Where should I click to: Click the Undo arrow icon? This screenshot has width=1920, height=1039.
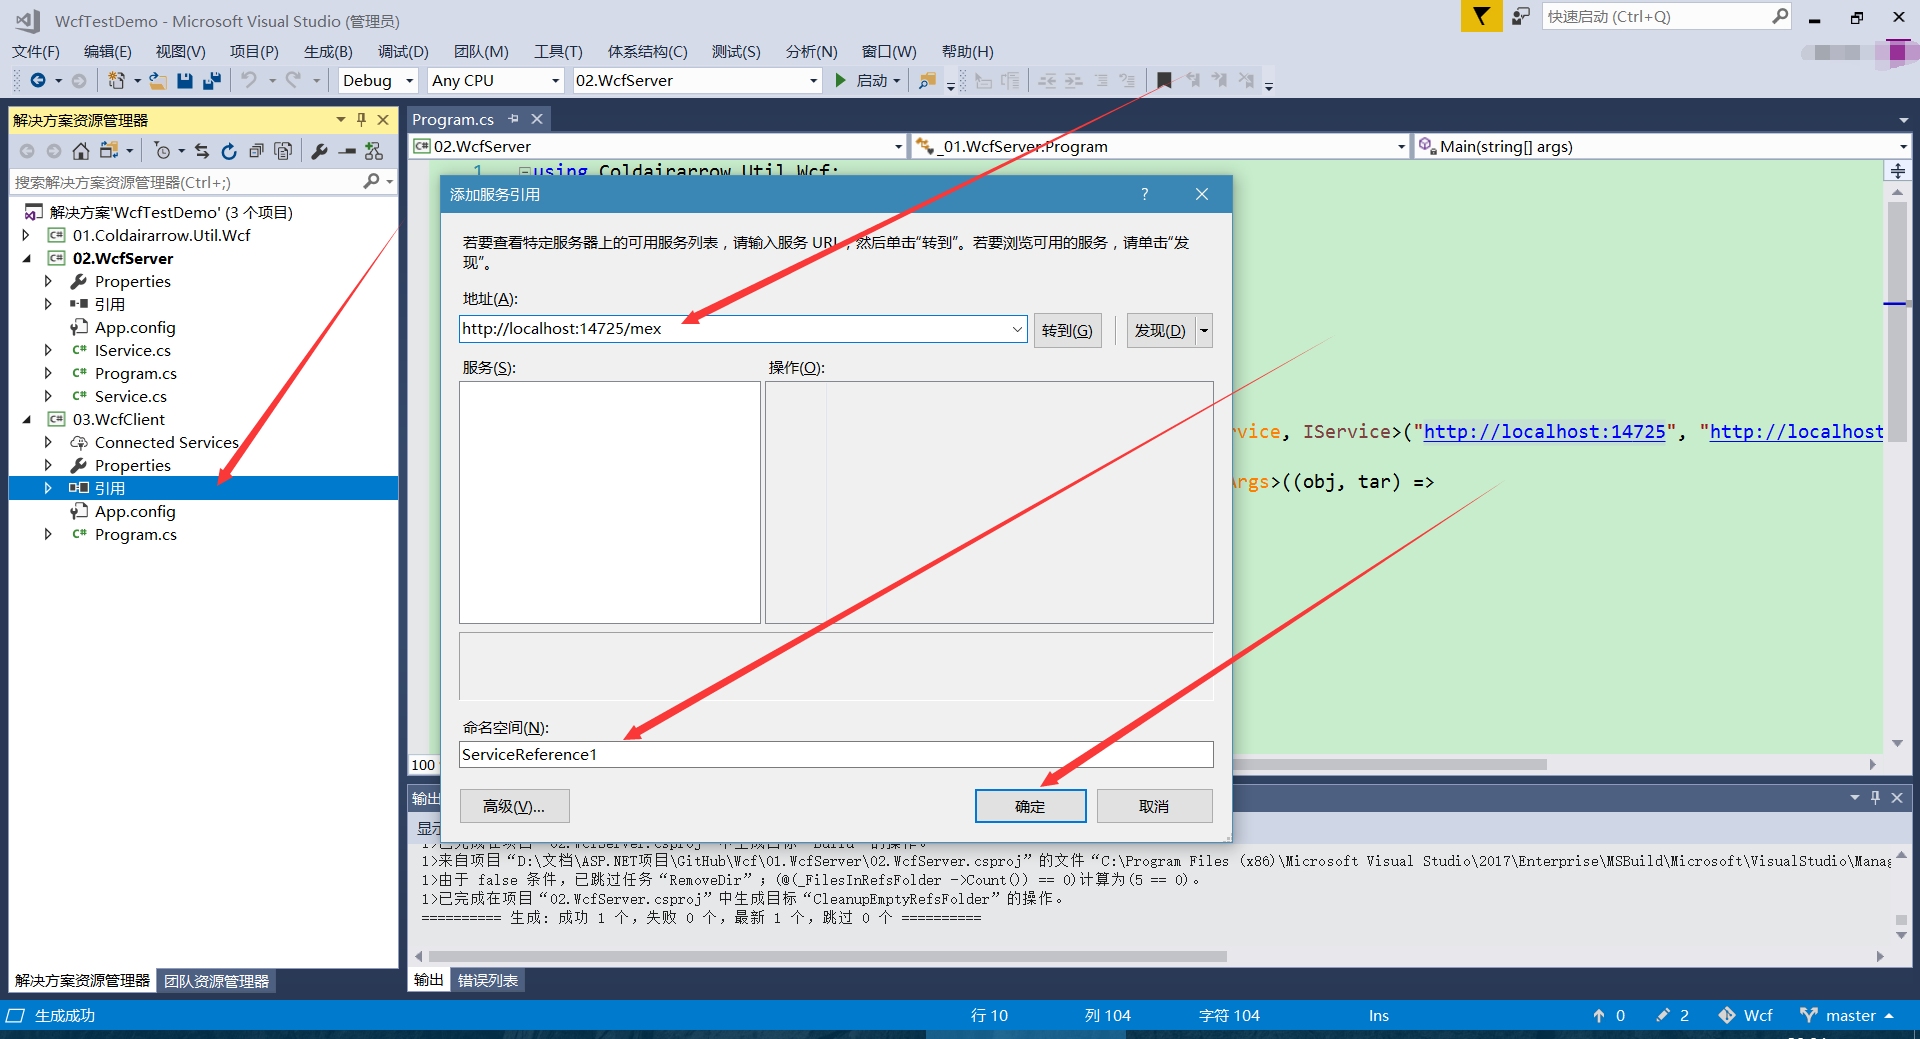tap(249, 80)
